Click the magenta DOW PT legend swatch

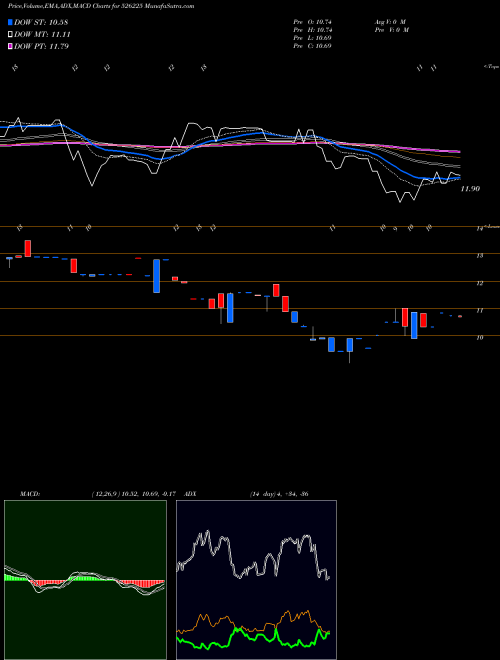10,46
